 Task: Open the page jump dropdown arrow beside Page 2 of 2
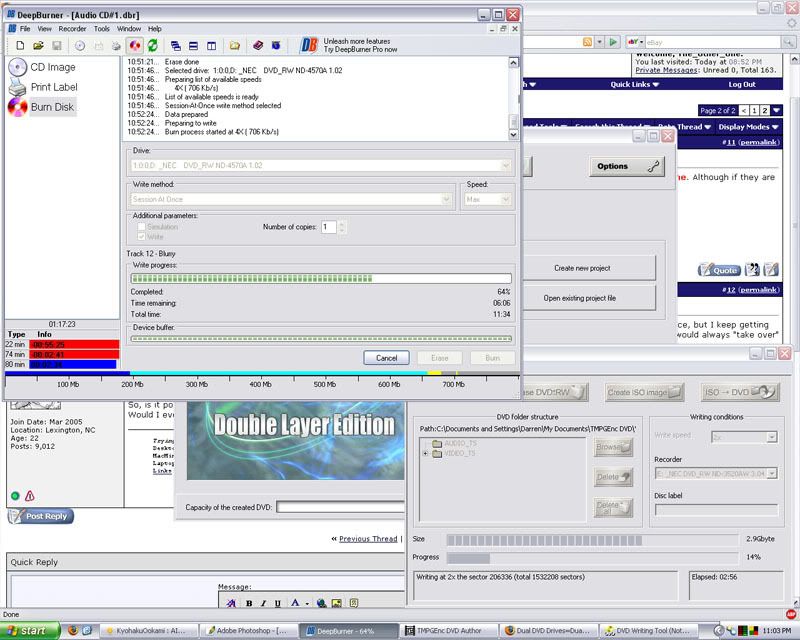point(777,110)
